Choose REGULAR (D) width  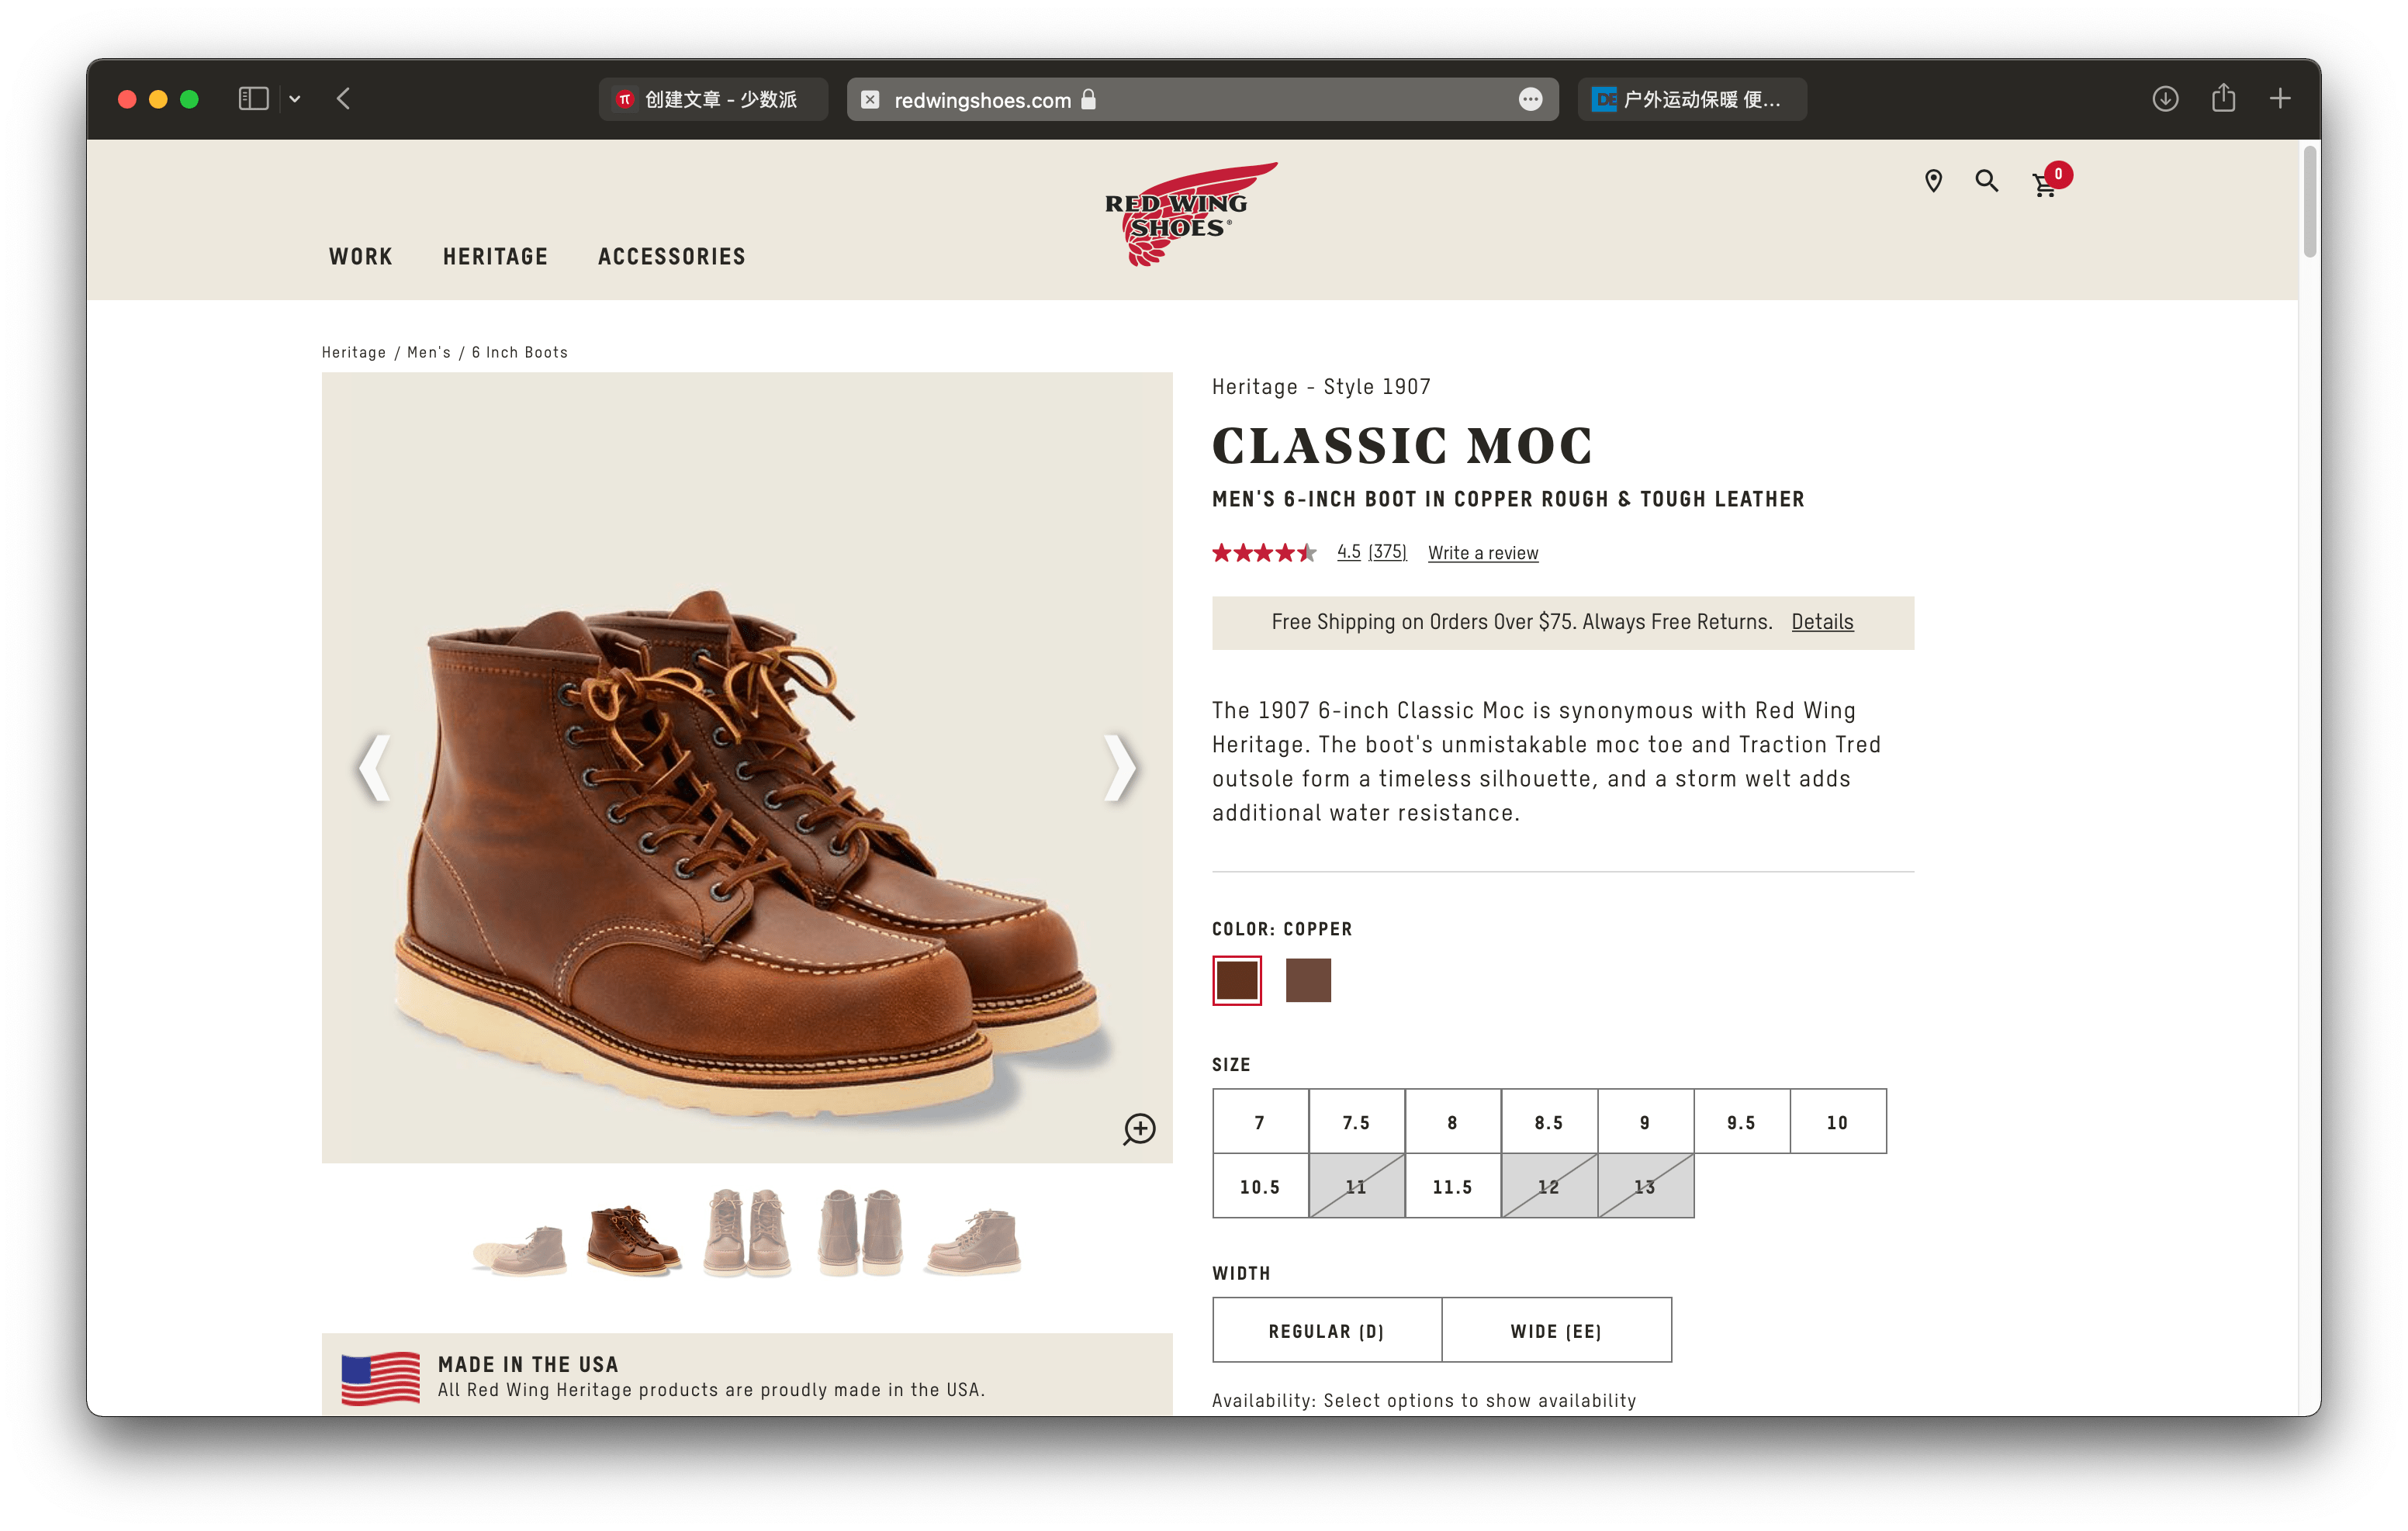tap(1327, 1331)
